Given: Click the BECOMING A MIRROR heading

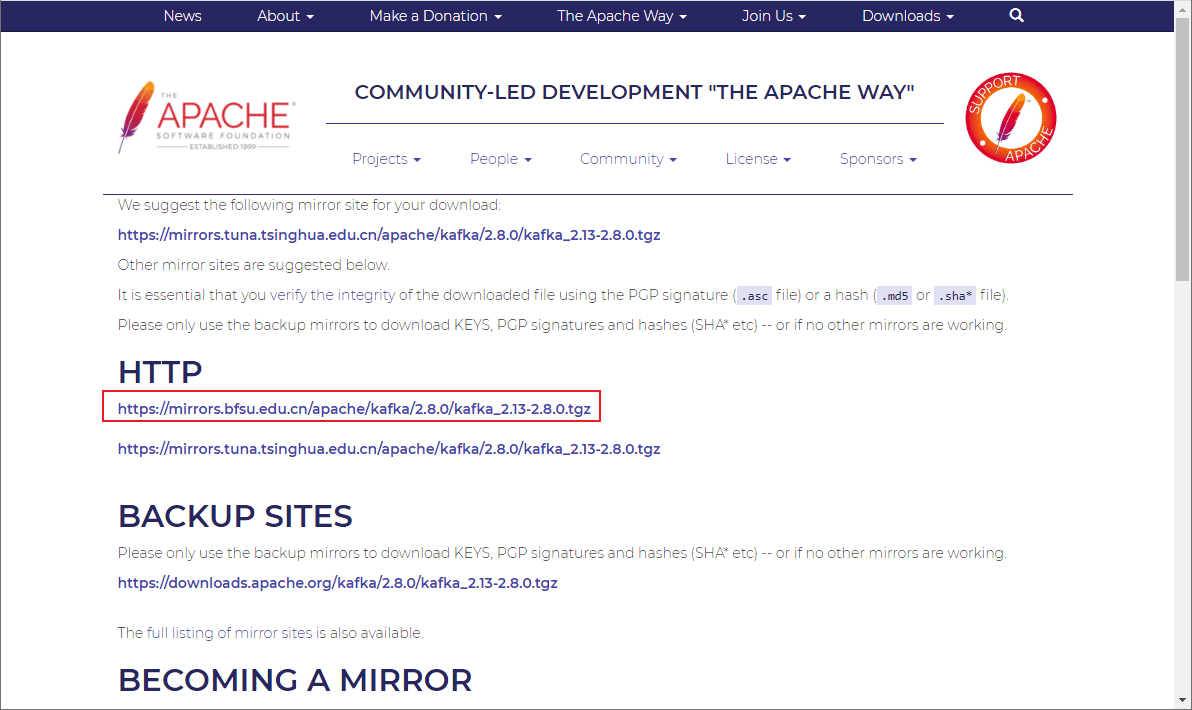Looking at the screenshot, I should [x=295, y=681].
